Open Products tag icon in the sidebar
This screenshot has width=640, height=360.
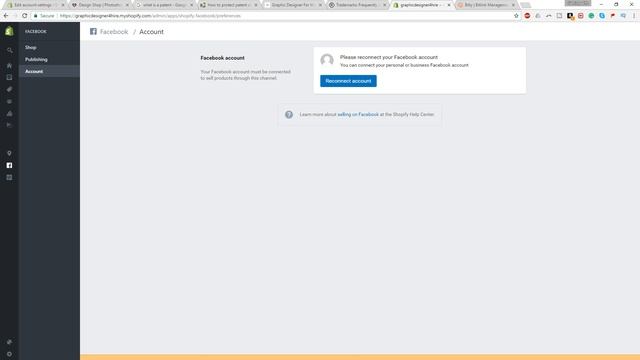(x=9, y=89)
